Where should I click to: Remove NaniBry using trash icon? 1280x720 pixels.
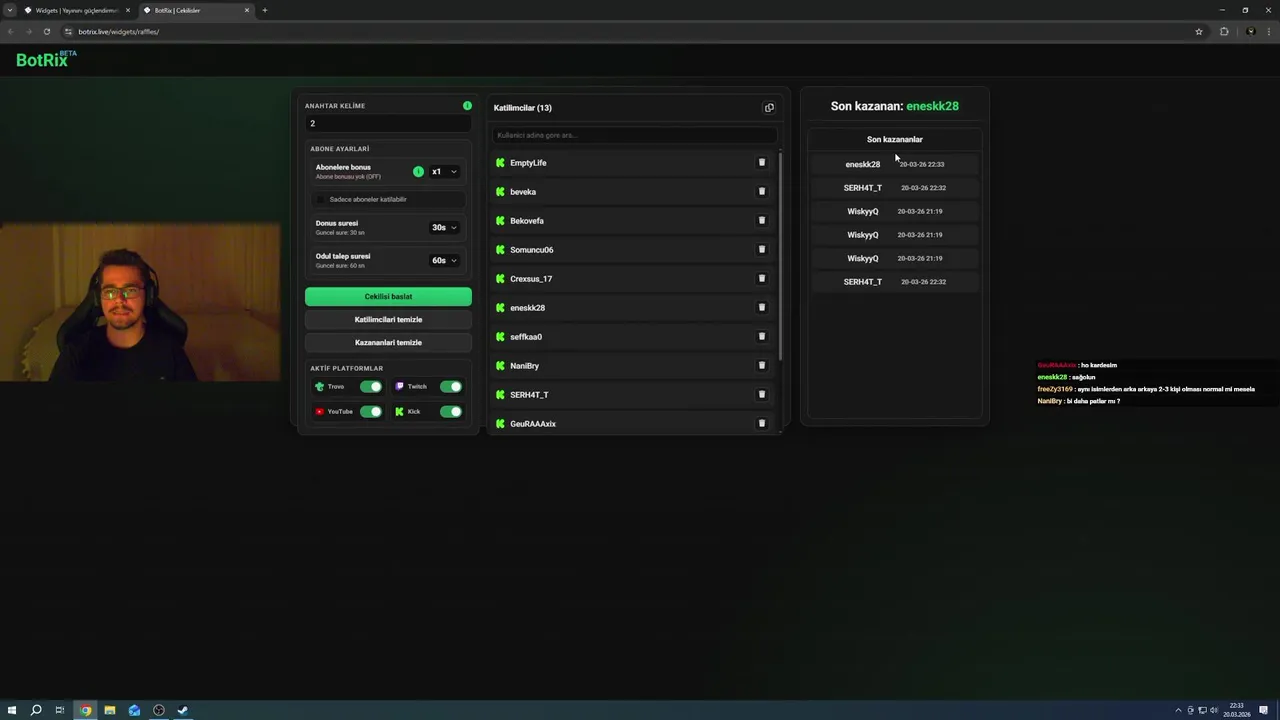pyautogui.click(x=761, y=365)
